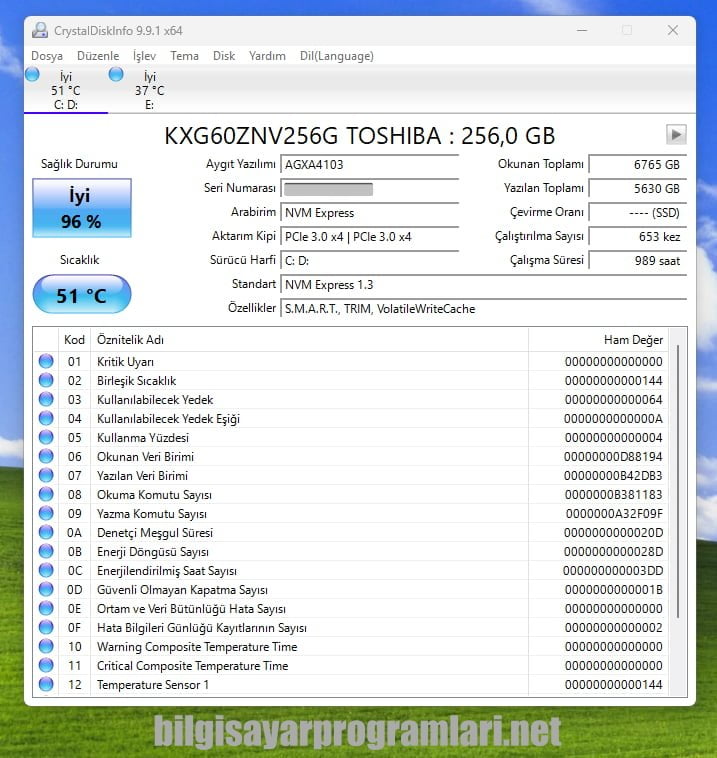Click status orb of Kullanma Yüzdesi row
The image size is (717, 758).
[46, 437]
